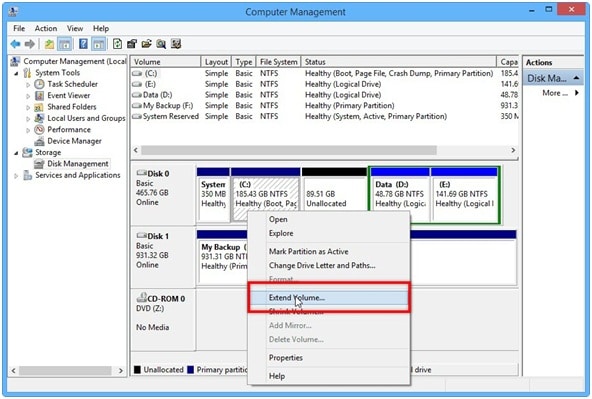This screenshot has height=399, width=592.
Task: Select Performance in the tree
Action: [69, 129]
